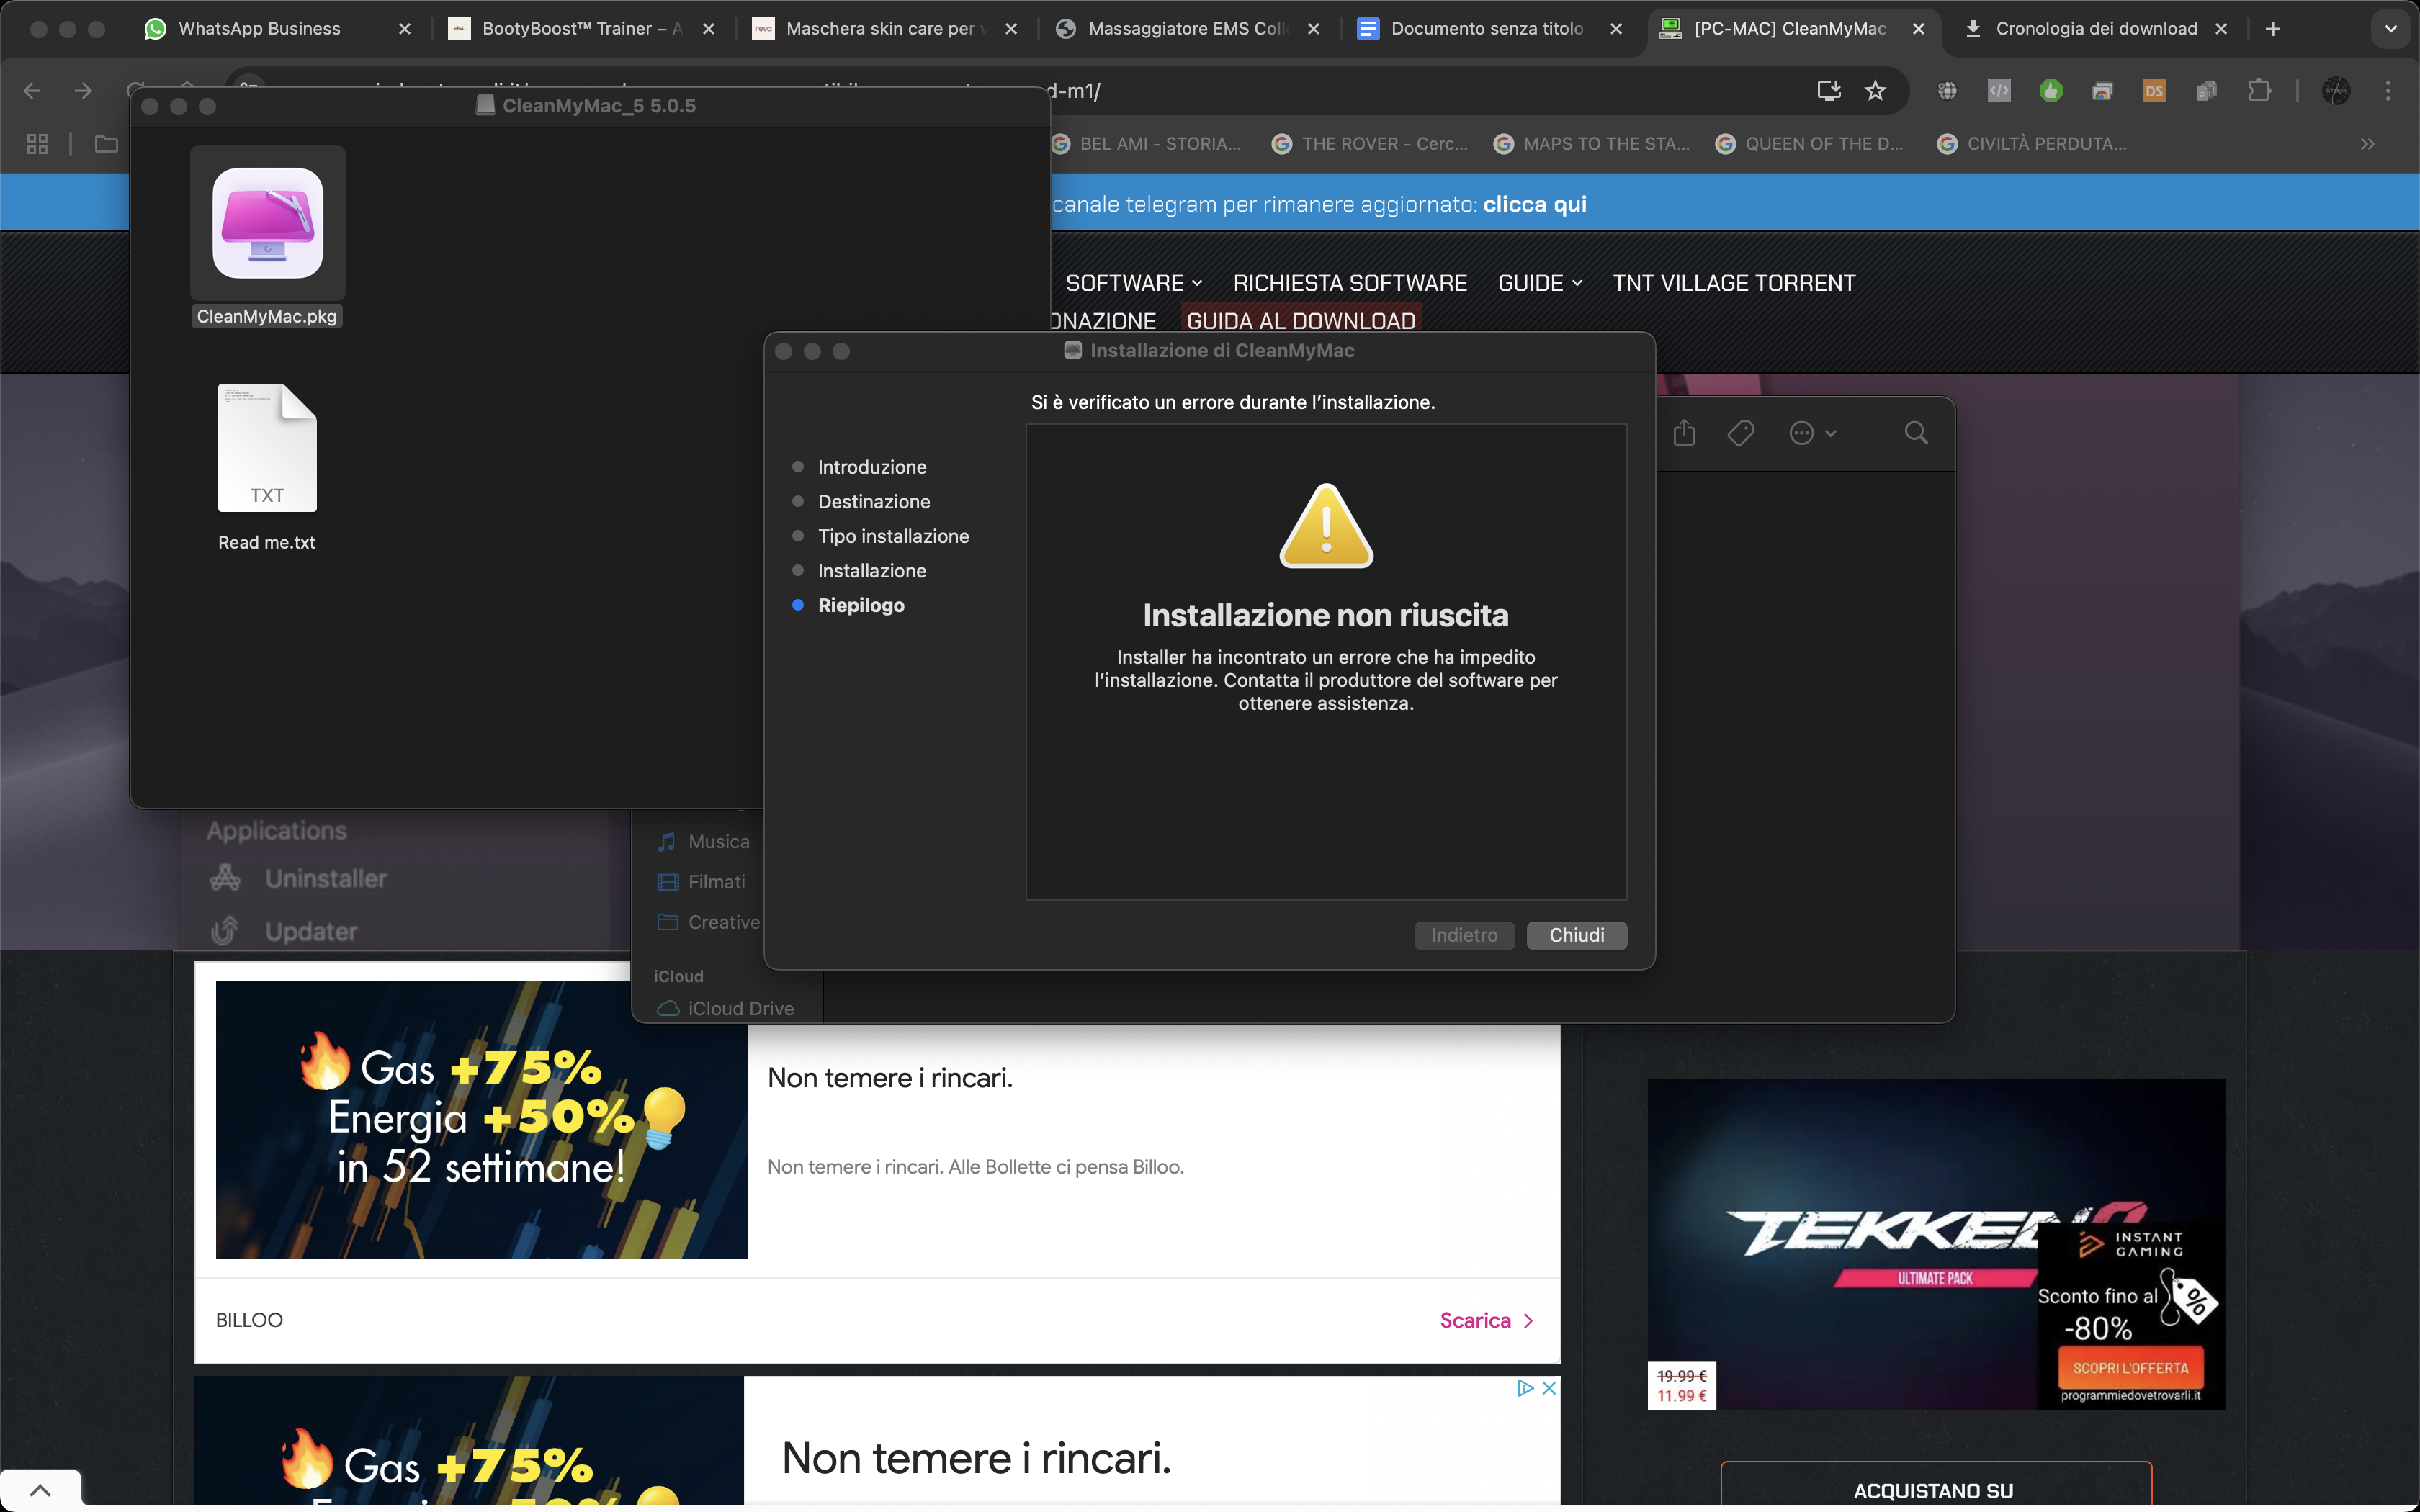Click the Finder search icon

pyautogui.click(x=1915, y=433)
